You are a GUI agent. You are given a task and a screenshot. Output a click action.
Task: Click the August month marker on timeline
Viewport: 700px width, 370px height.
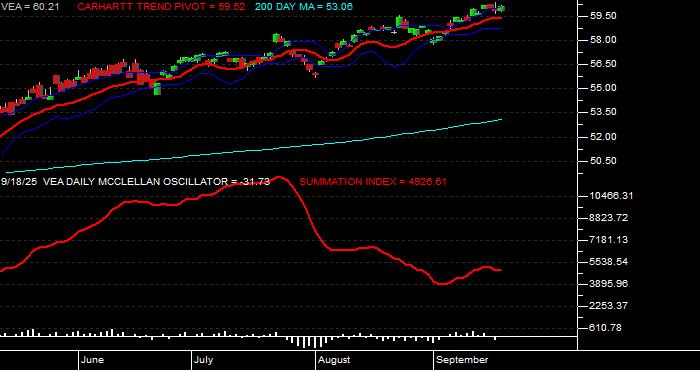[334, 360]
